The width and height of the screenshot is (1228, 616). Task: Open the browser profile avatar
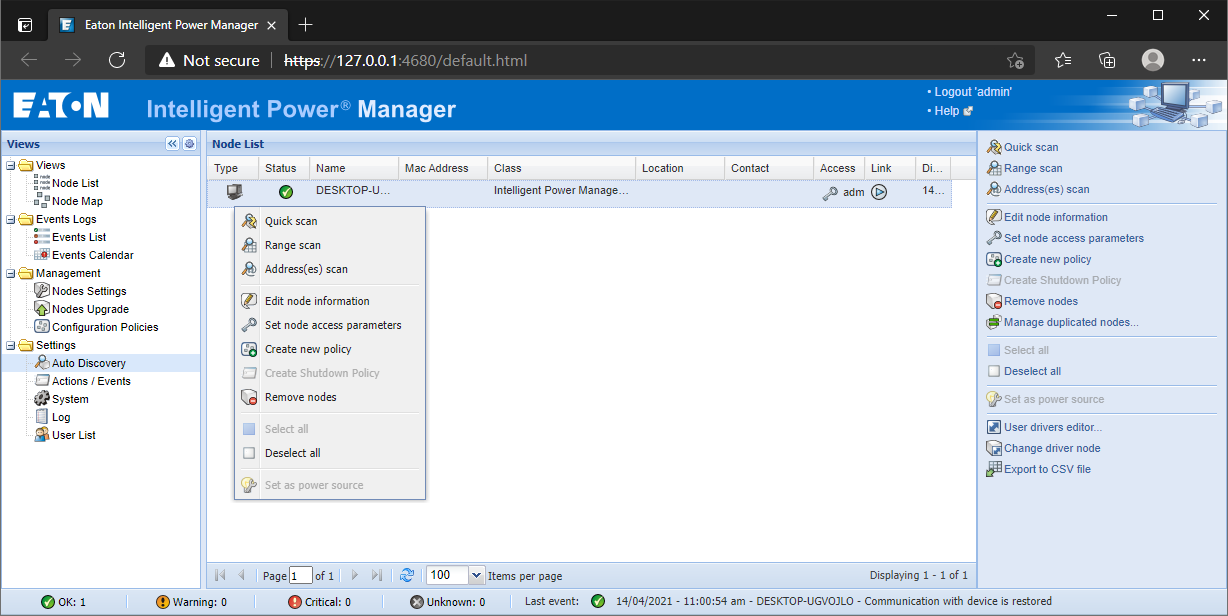1153,60
